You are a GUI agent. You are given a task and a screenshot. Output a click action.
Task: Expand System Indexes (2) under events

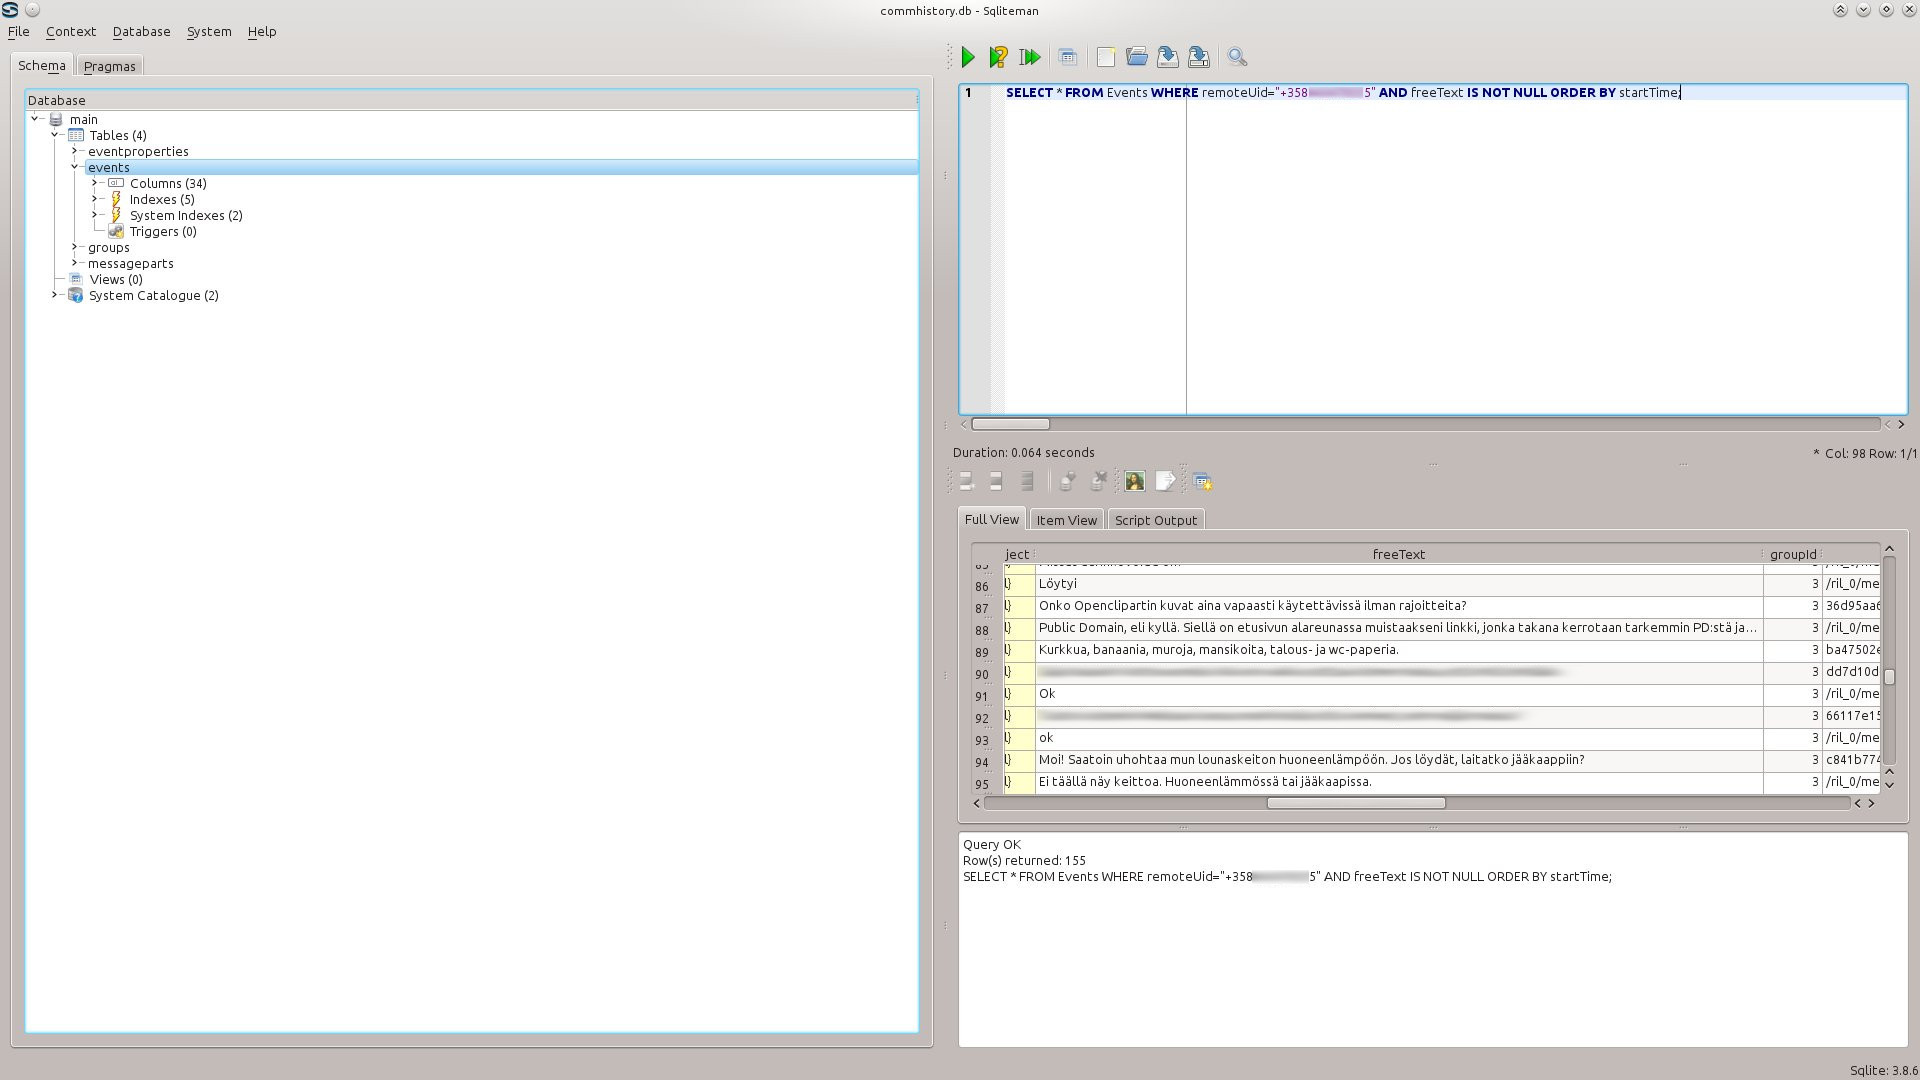pyautogui.click(x=95, y=215)
